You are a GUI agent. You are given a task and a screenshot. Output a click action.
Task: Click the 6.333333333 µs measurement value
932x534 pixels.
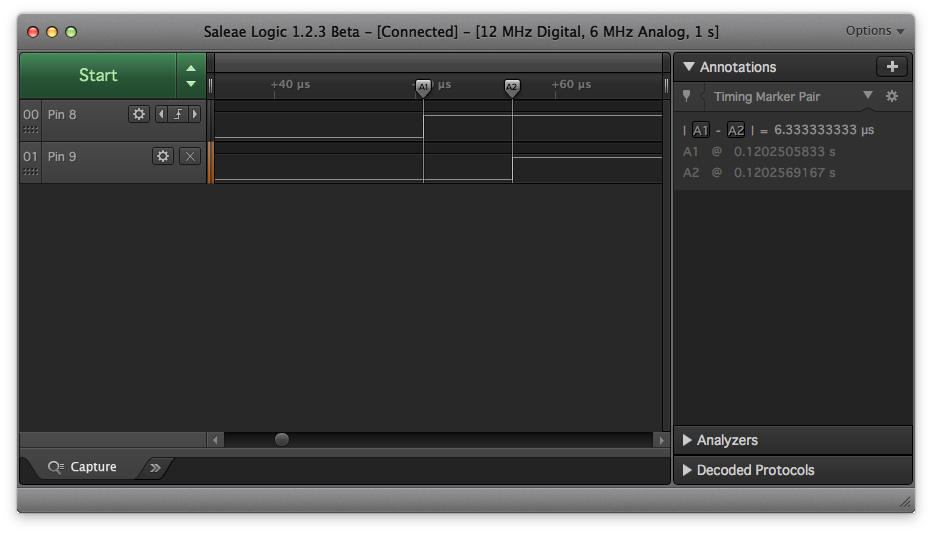point(824,130)
